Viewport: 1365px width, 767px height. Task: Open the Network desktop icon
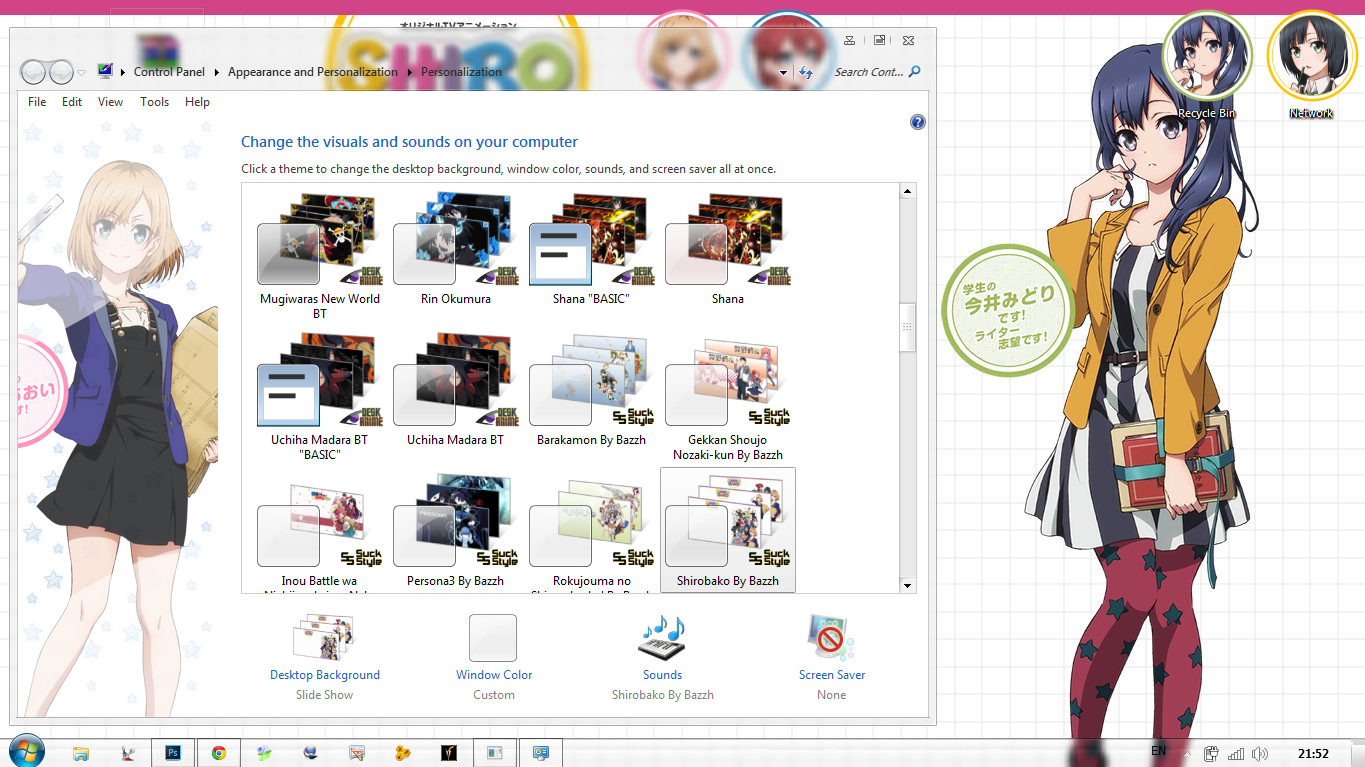[1311, 66]
